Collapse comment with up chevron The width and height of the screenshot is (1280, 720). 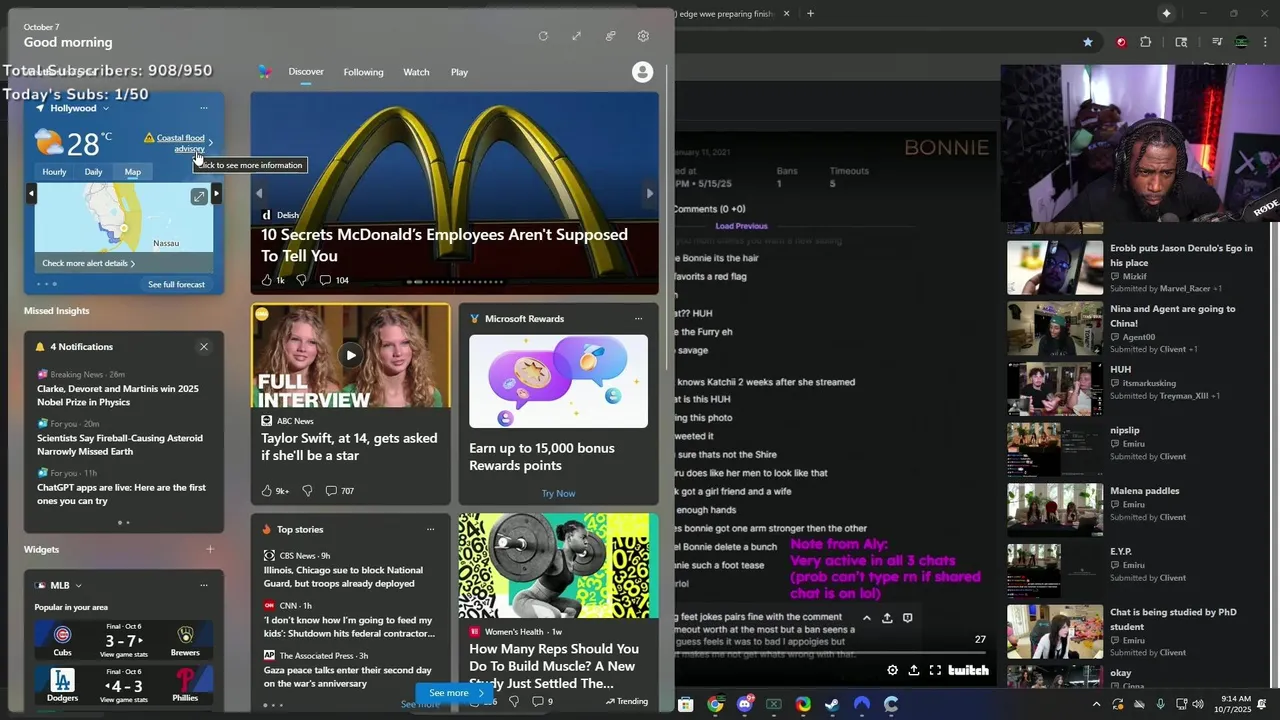(866, 618)
